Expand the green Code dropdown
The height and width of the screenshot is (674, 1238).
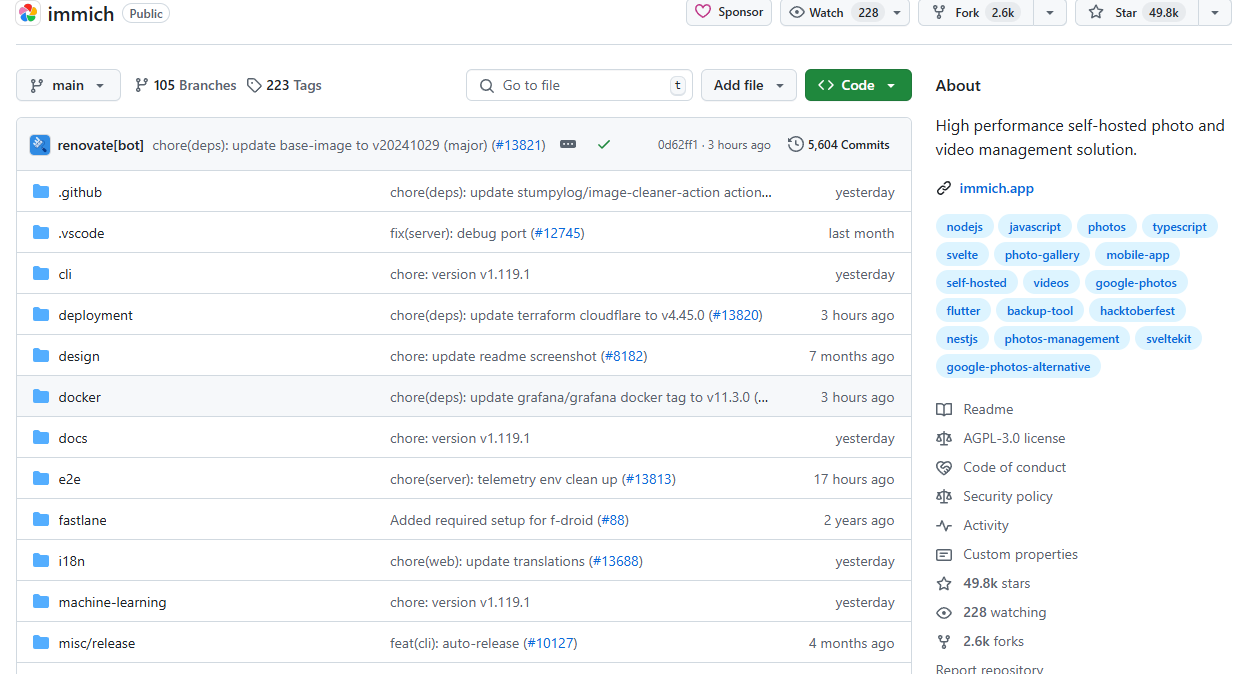pyautogui.click(x=857, y=86)
